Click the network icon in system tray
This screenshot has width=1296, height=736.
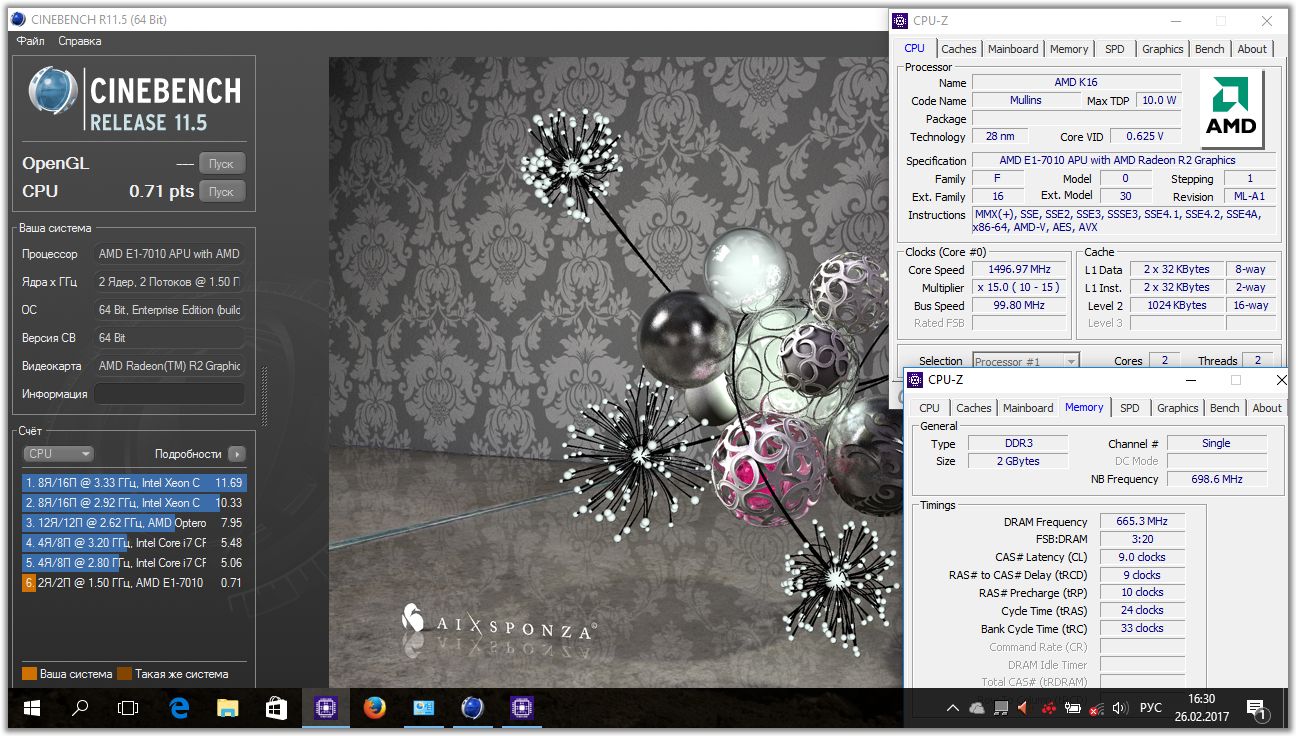(1097, 708)
